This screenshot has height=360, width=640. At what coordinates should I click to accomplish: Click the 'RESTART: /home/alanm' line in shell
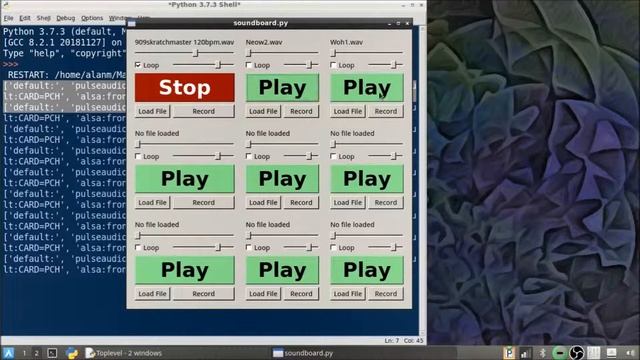[67, 75]
